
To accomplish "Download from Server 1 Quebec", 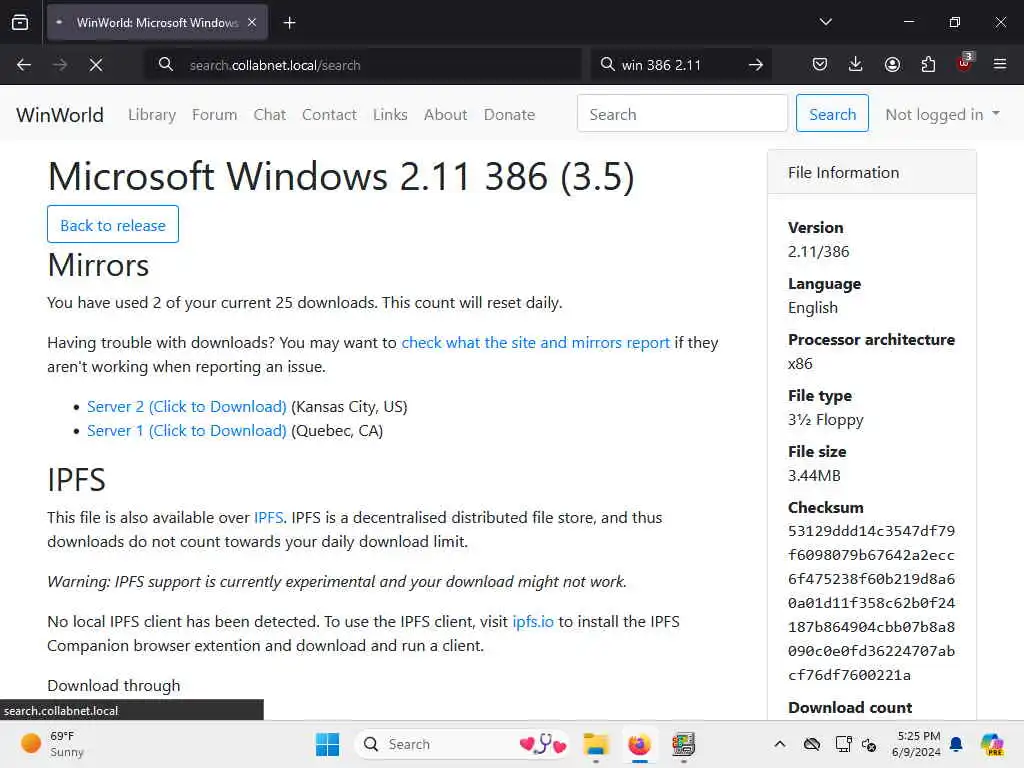I will coord(187,431).
